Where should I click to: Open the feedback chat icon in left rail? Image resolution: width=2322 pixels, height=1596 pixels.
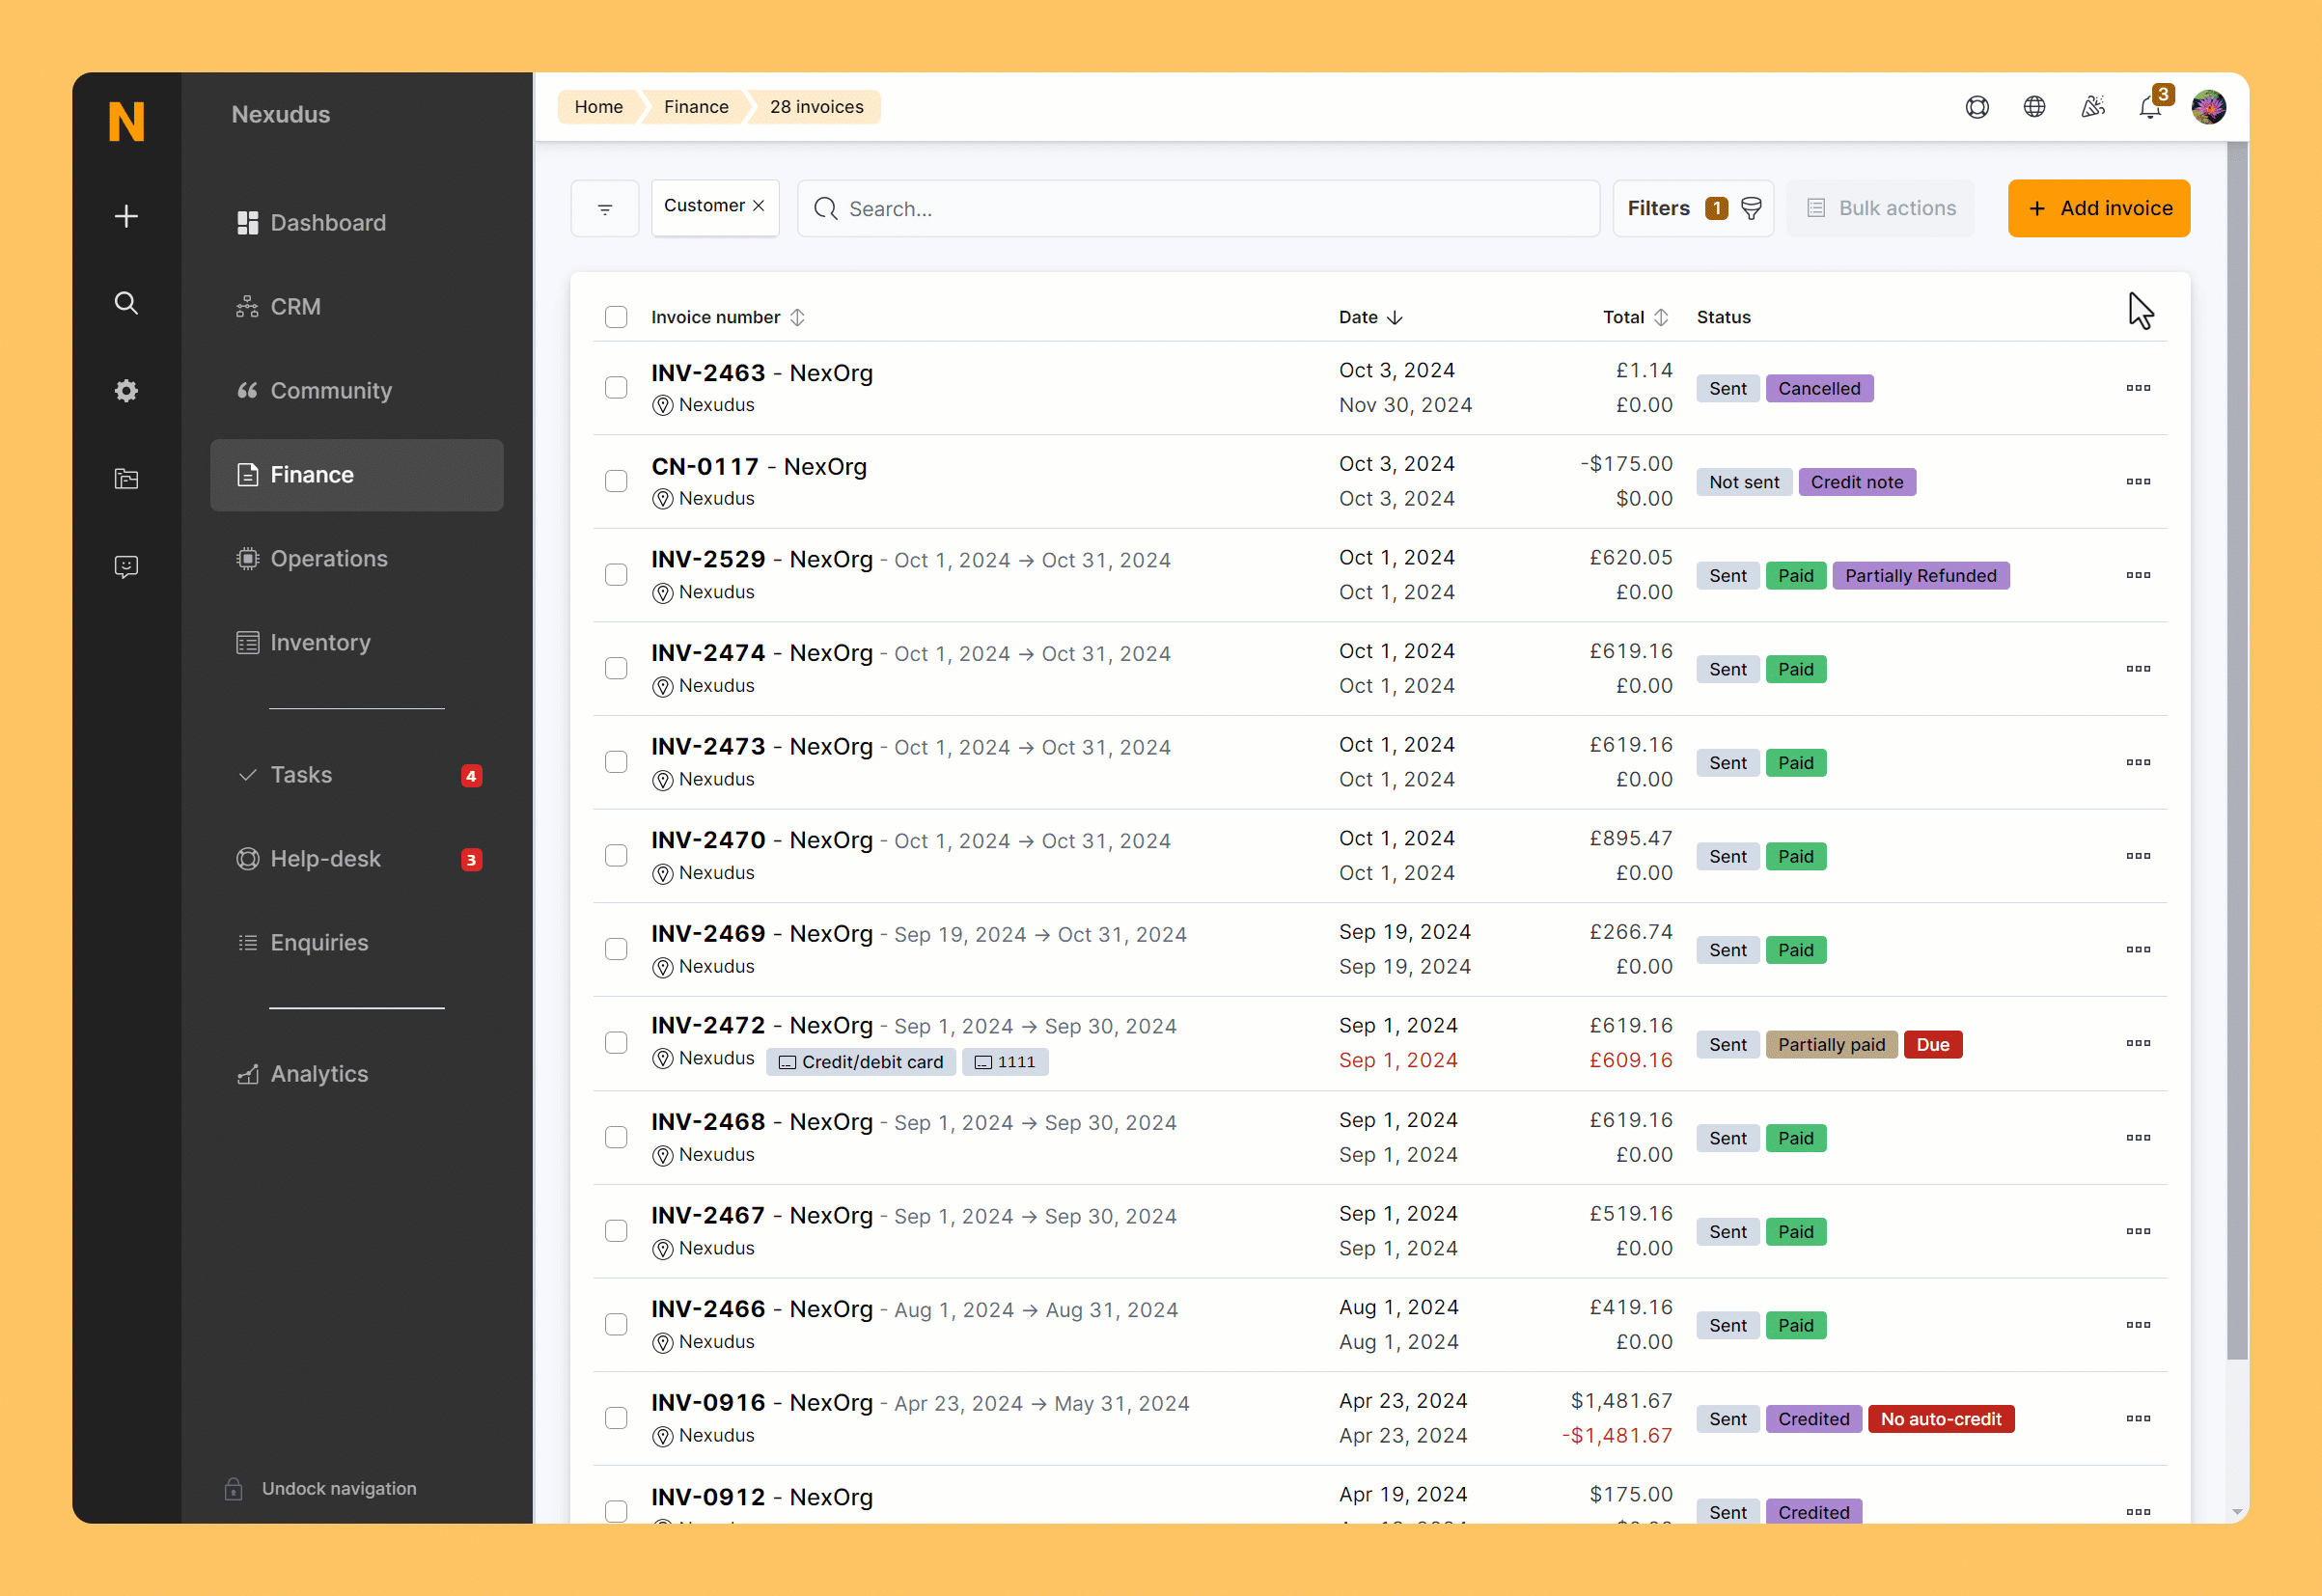[x=126, y=567]
